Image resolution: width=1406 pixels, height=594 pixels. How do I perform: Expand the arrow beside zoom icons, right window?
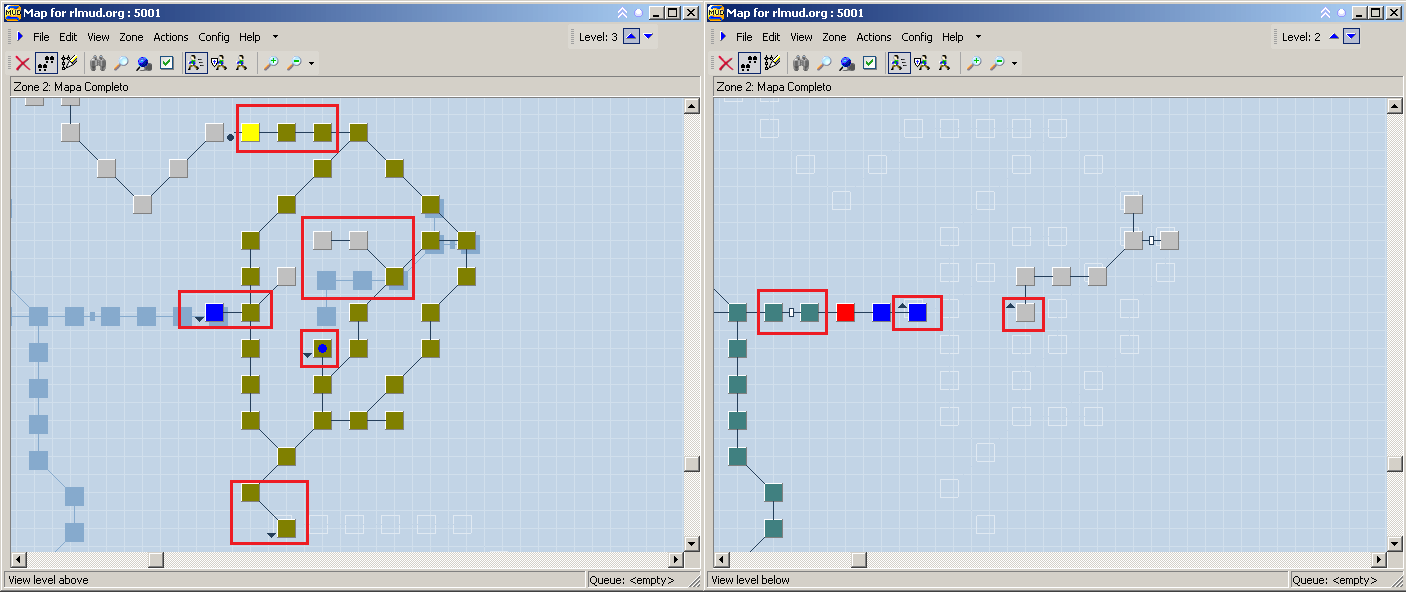1015,64
